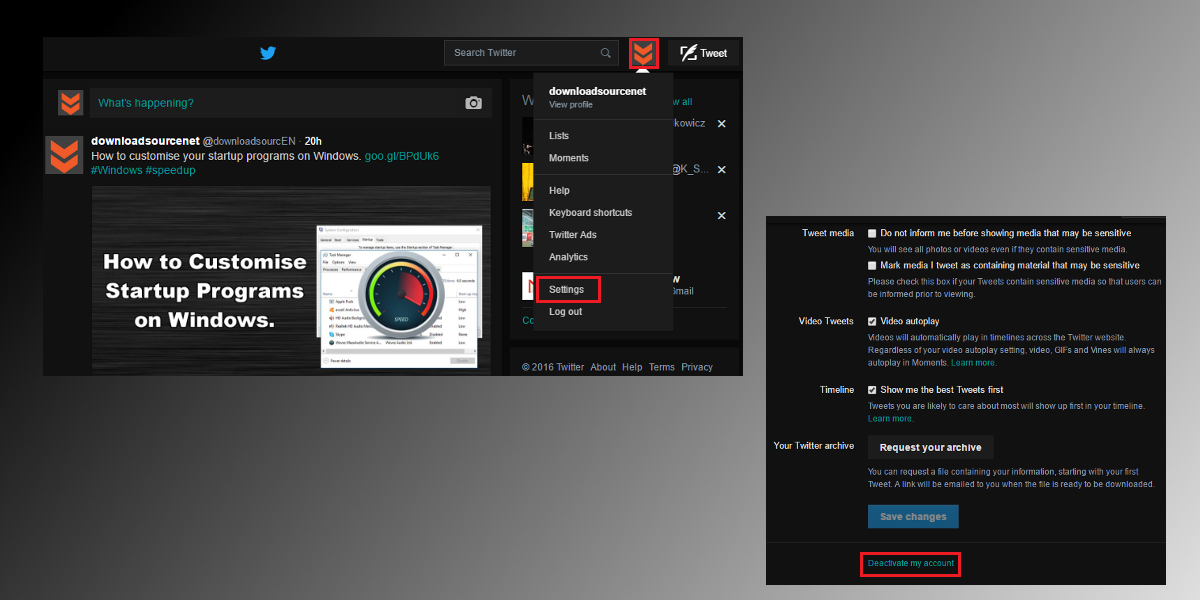This screenshot has height=600, width=1200.
Task: Click the Privacy footer link
Action: tap(697, 367)
